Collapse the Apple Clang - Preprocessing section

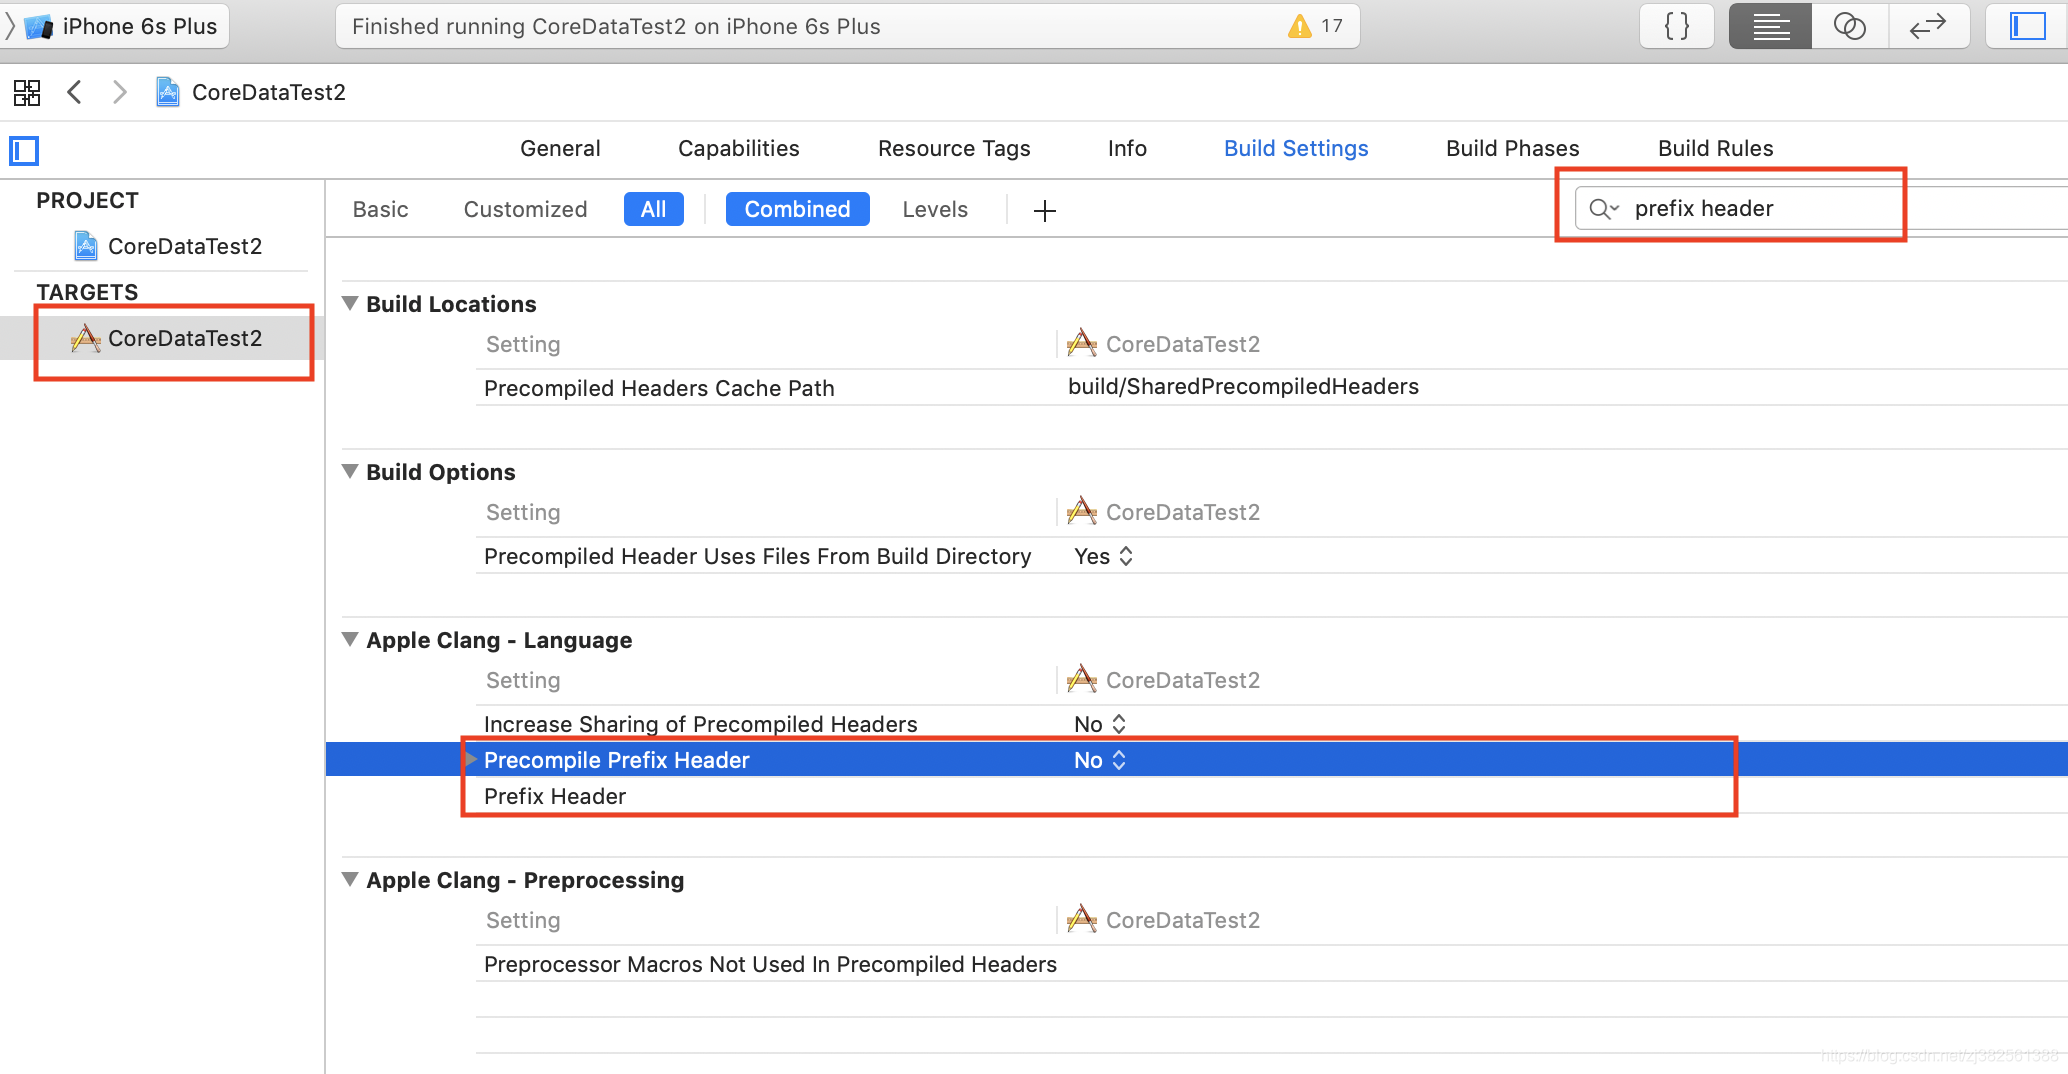point(350,879)
